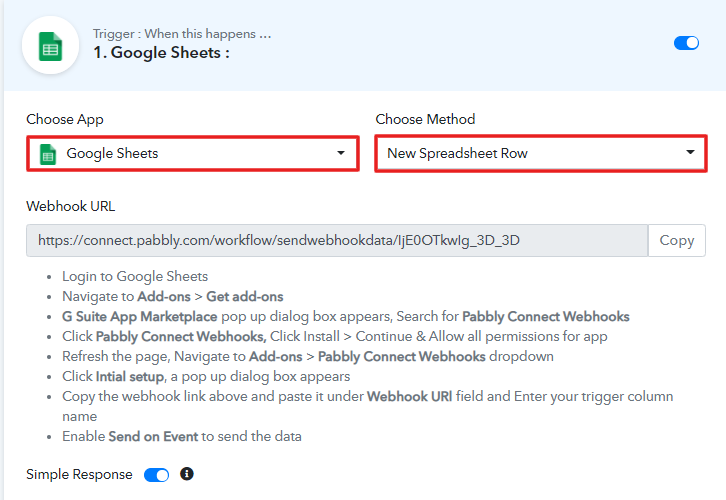The height and width of the screenshot is (500, 726).
Task: Click the 'Click Install > Continue & Allow' instruction line
Action: point(335,337)
